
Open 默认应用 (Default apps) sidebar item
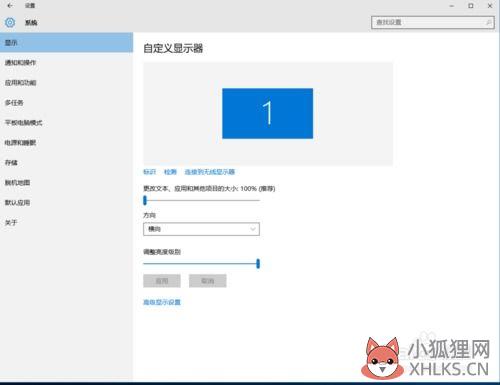66,203
